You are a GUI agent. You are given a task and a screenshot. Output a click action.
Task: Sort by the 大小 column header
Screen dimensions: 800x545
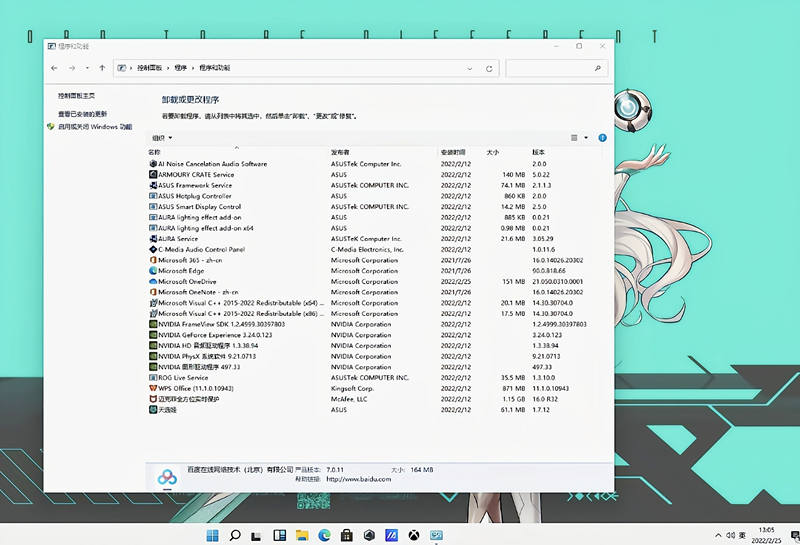[492, 152]
